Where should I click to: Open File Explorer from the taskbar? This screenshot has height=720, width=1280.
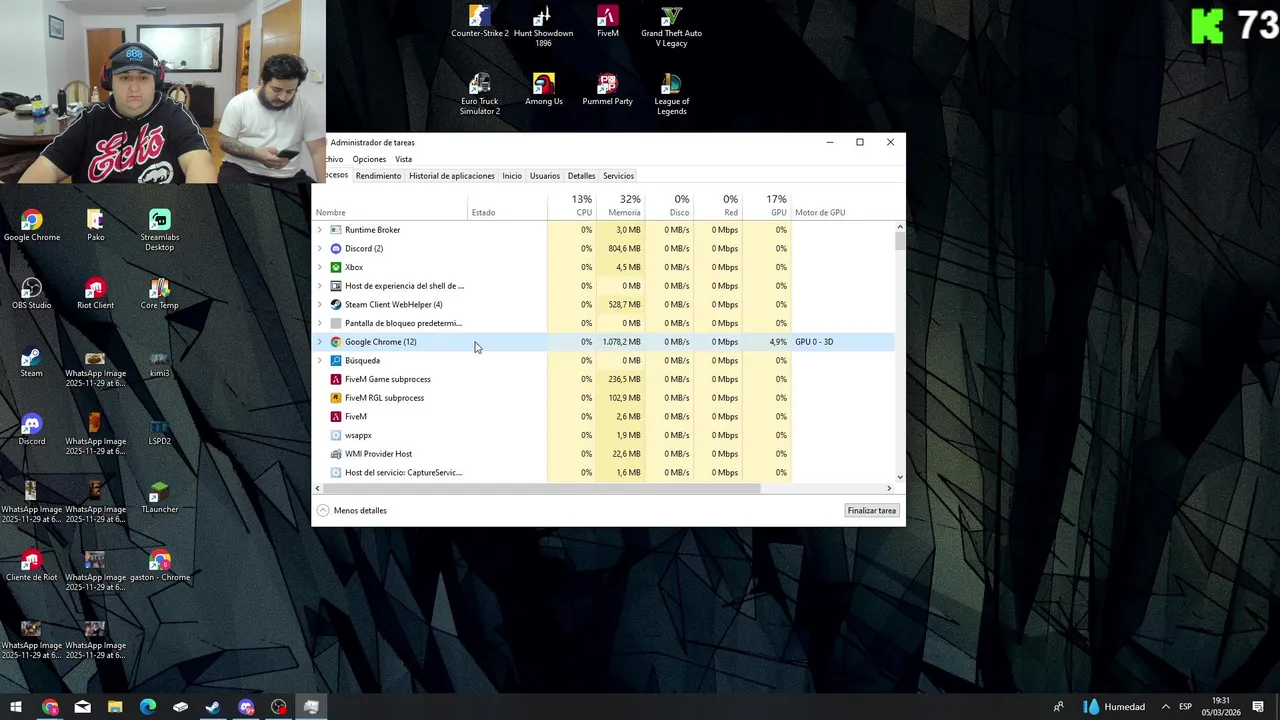[x=115, y=707]
